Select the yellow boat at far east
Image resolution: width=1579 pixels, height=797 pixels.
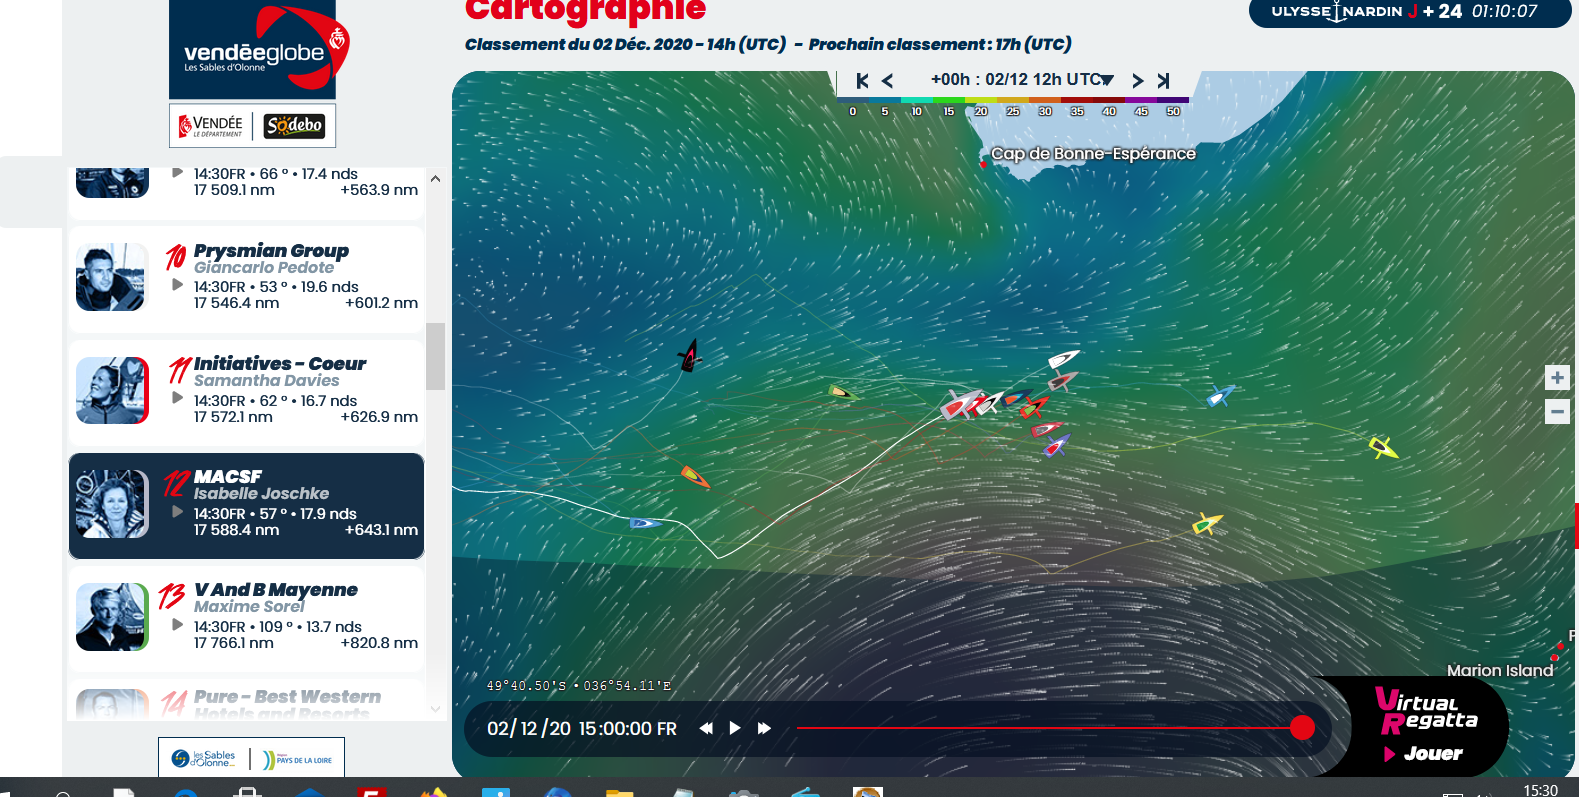1383,447
